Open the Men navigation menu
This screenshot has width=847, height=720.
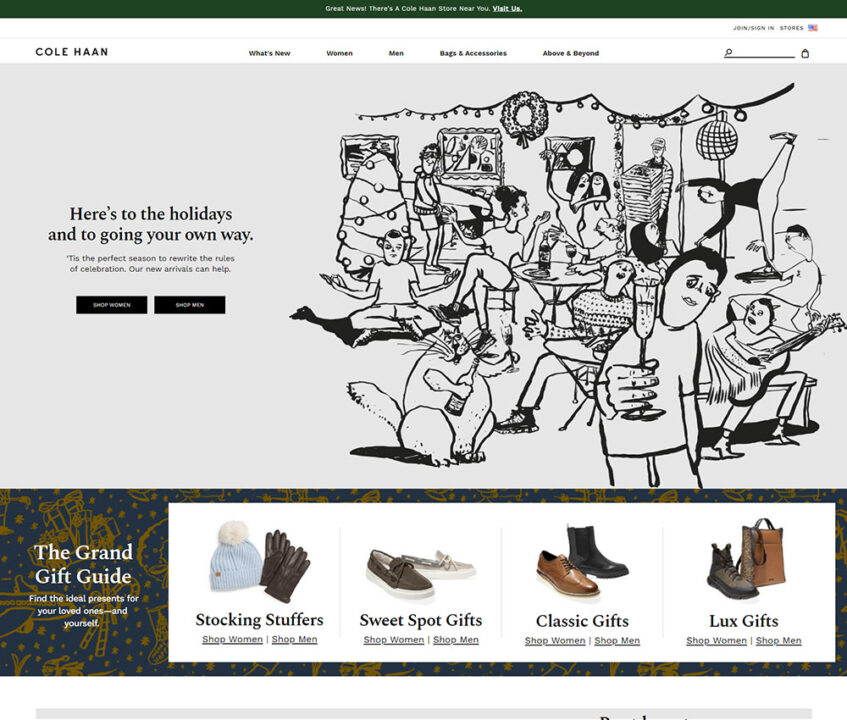click(395, 52)
